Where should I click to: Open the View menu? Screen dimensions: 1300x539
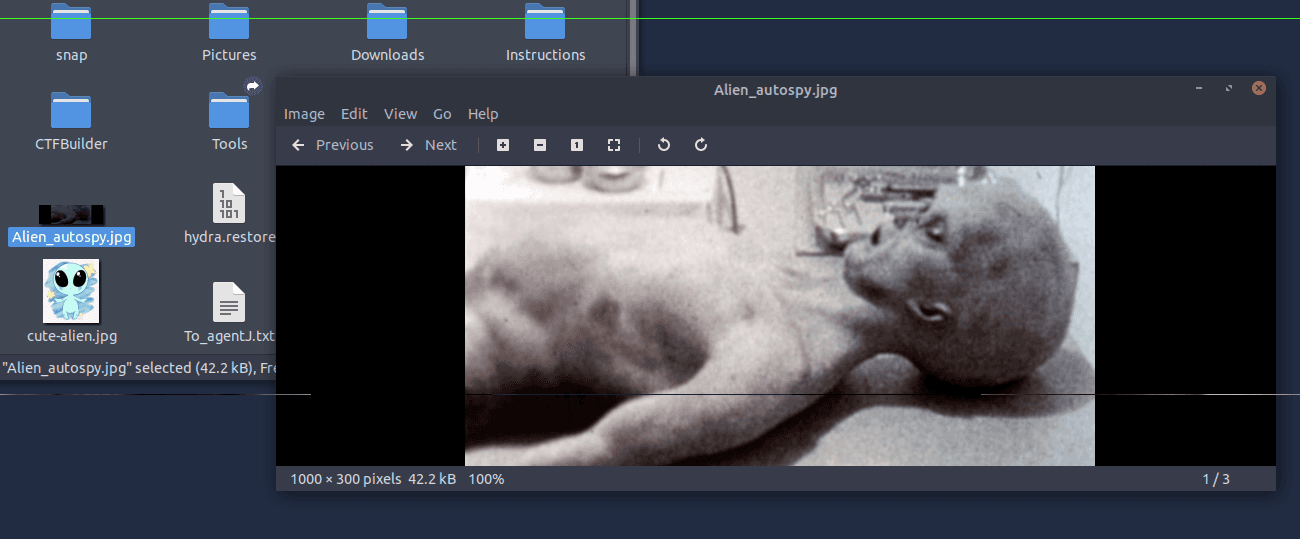(400, 114)
